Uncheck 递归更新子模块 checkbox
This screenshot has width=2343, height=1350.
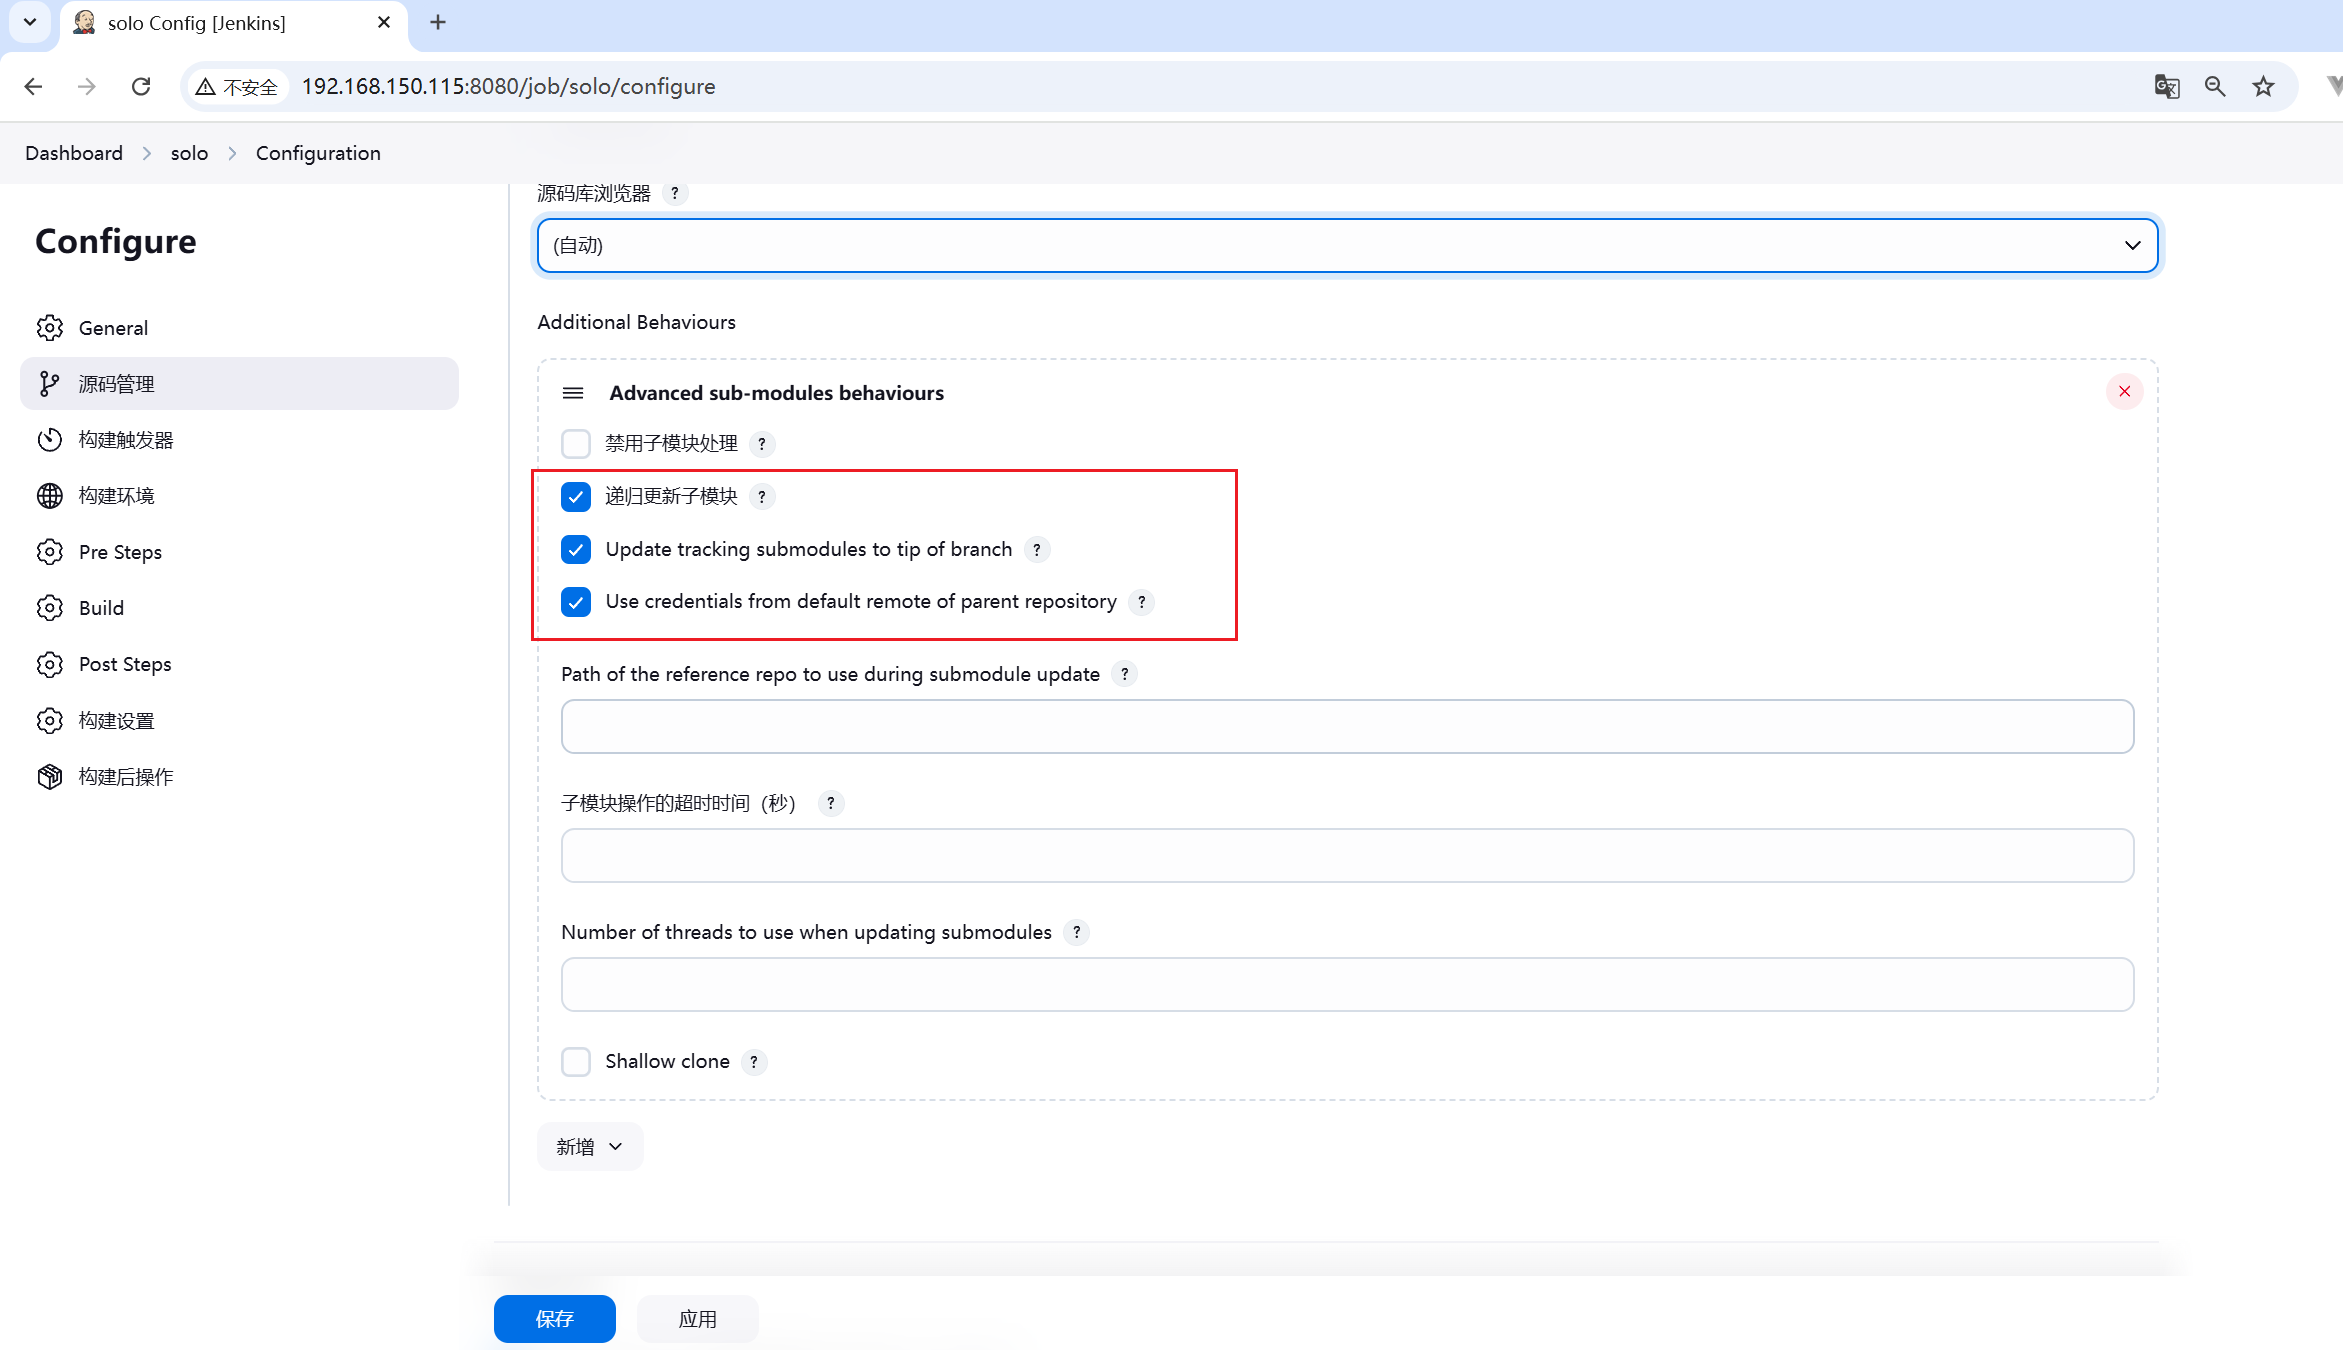point(576,497)
